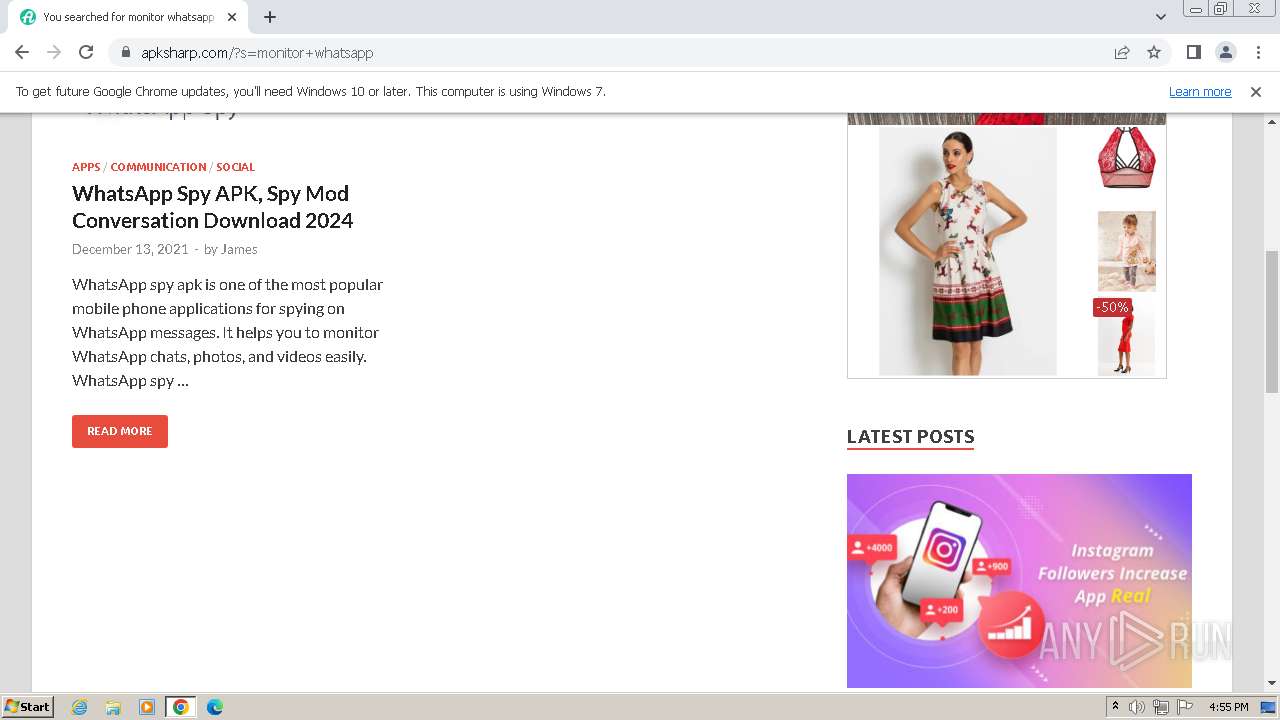Open post date December 13, 2021
The height and width of the screenshot is (720, 1280).
(x=130, y=249)
